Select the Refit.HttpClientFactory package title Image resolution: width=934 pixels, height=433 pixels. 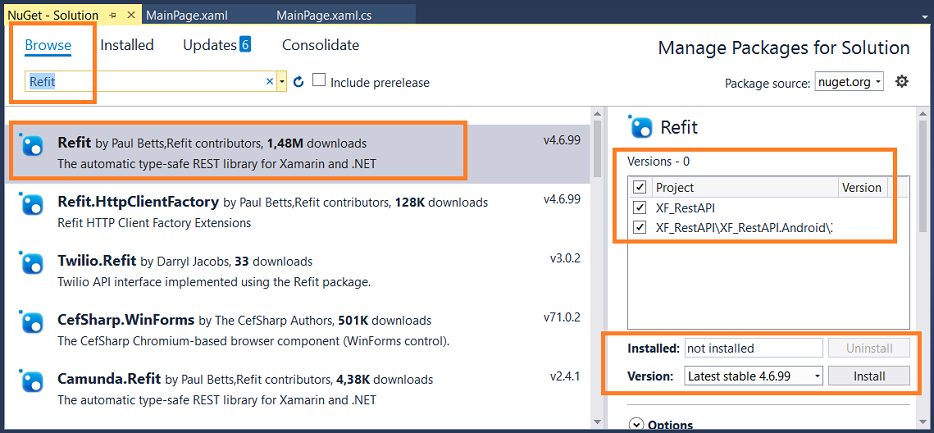click(x=138, y=202)
